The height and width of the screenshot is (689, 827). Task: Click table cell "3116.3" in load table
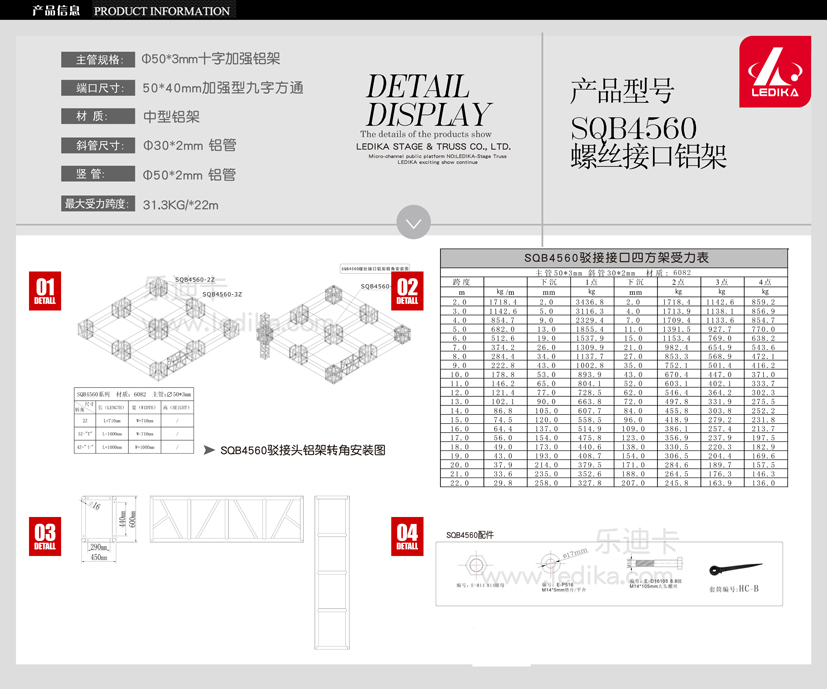[591, 311]
